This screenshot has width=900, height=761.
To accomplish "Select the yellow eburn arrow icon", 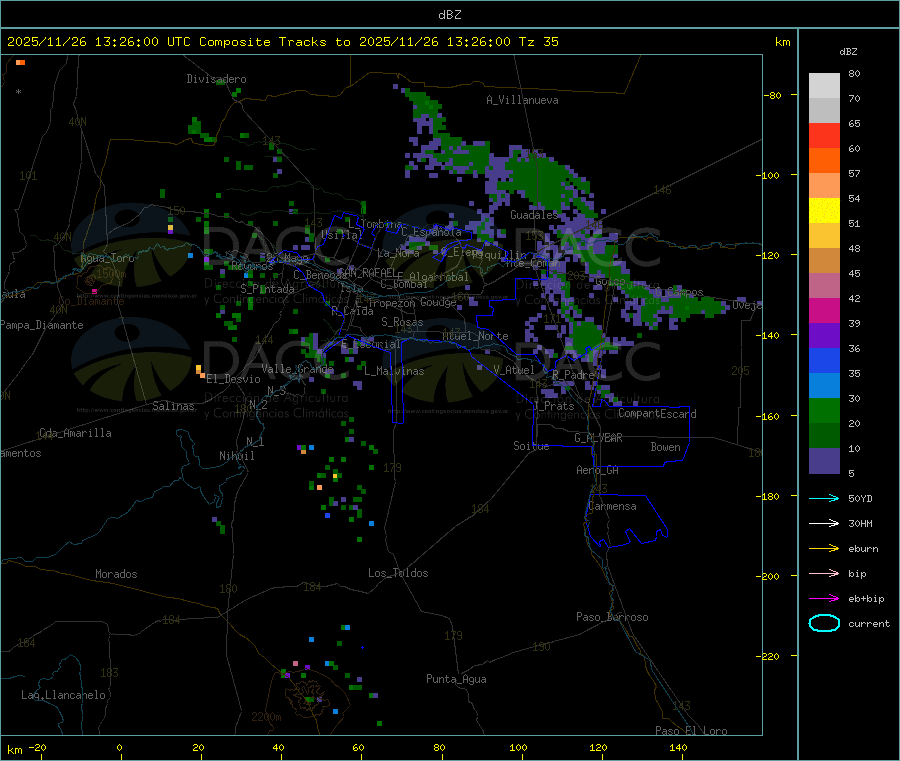I will 824,549.
